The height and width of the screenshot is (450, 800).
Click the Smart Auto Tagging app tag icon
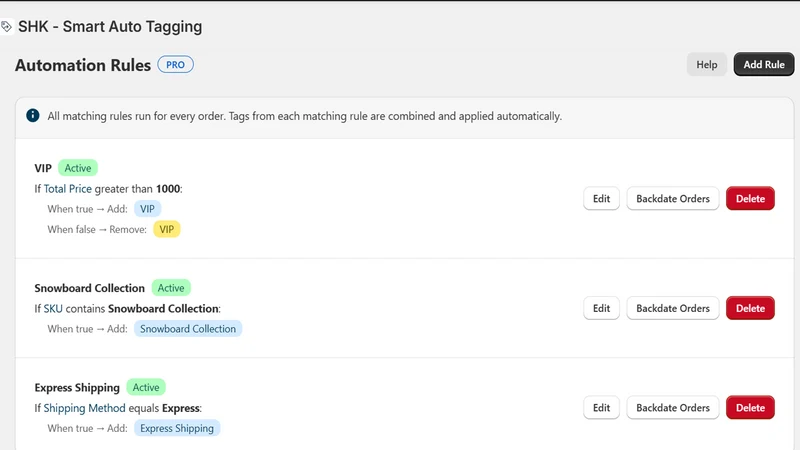(7, 27)
